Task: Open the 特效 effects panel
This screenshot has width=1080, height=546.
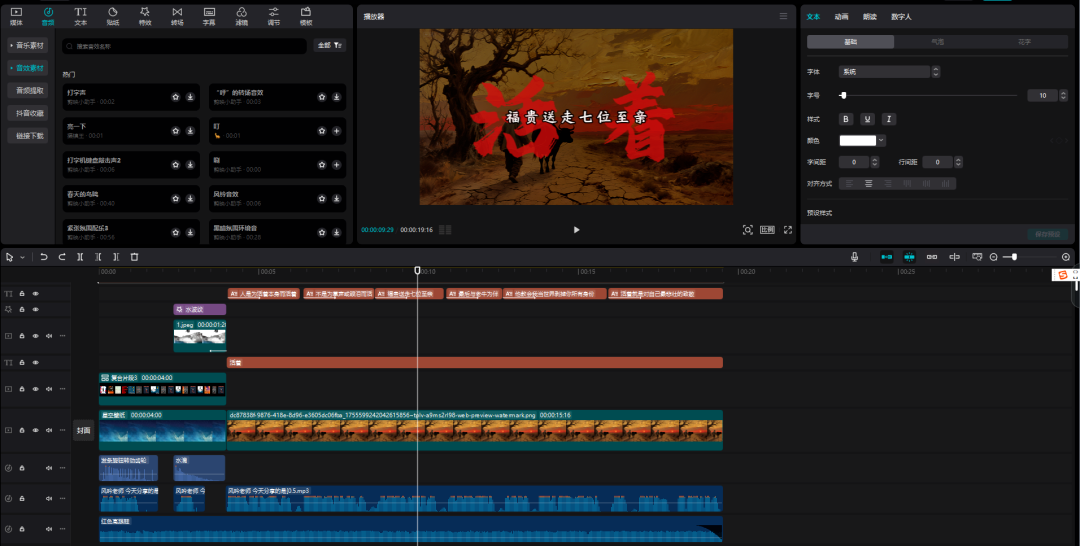Action: pyautogui.click(x=145, y=16)
